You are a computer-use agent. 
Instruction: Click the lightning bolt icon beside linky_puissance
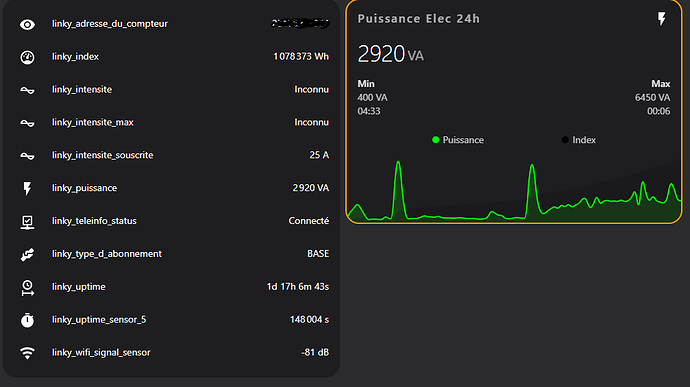coord(27,188)
